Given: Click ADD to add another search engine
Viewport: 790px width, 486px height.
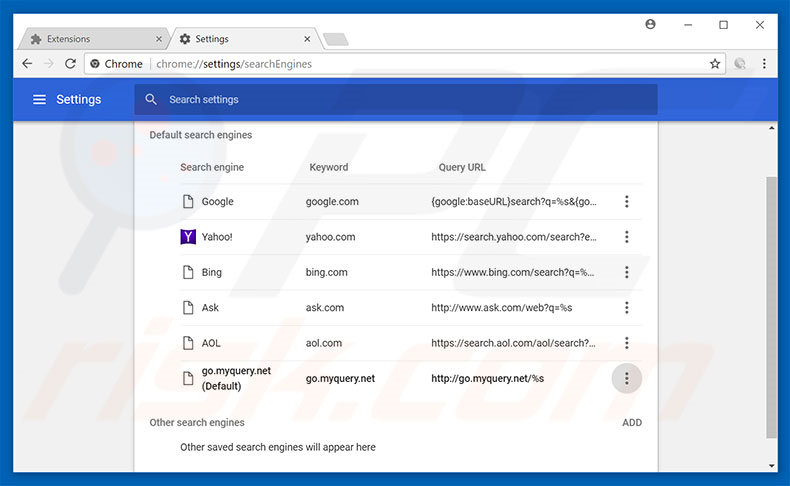Looking at the screenshot, I should (x=632, y=423).
